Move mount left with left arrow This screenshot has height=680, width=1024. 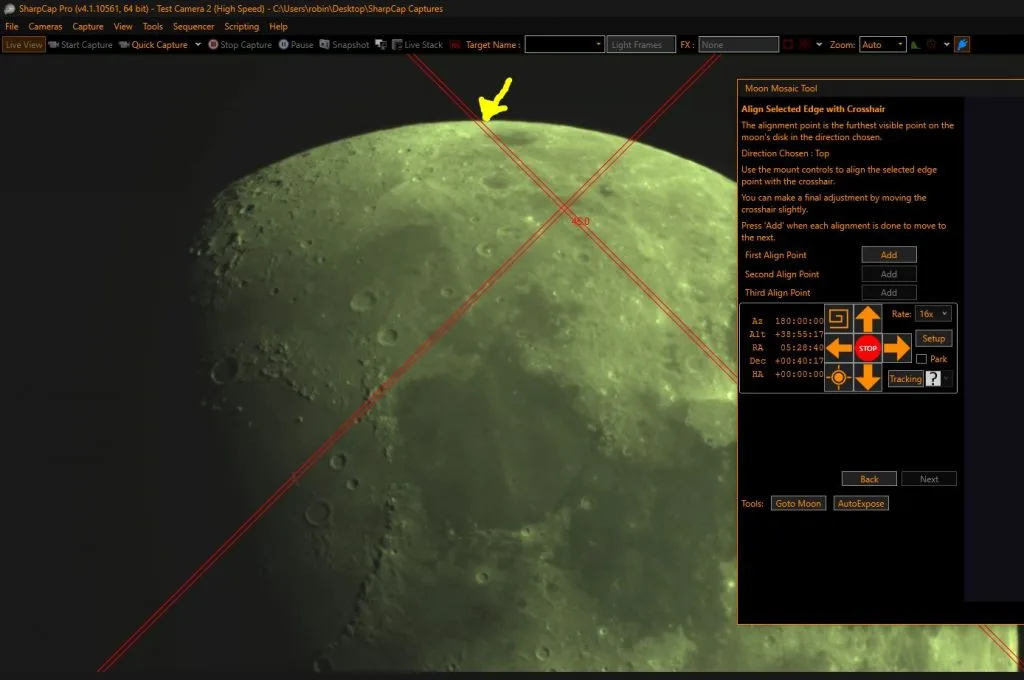coord(839,348)
